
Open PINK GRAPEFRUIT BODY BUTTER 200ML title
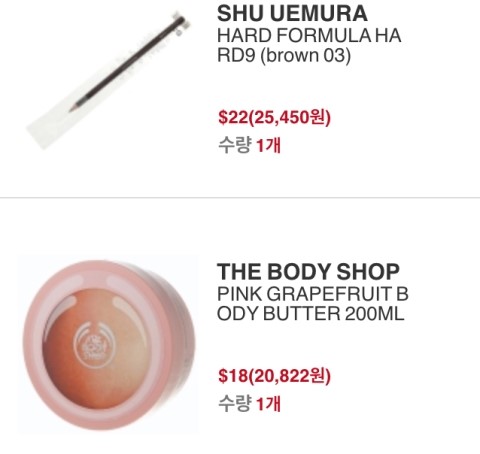pyautogui.click(x=313, y=304)
